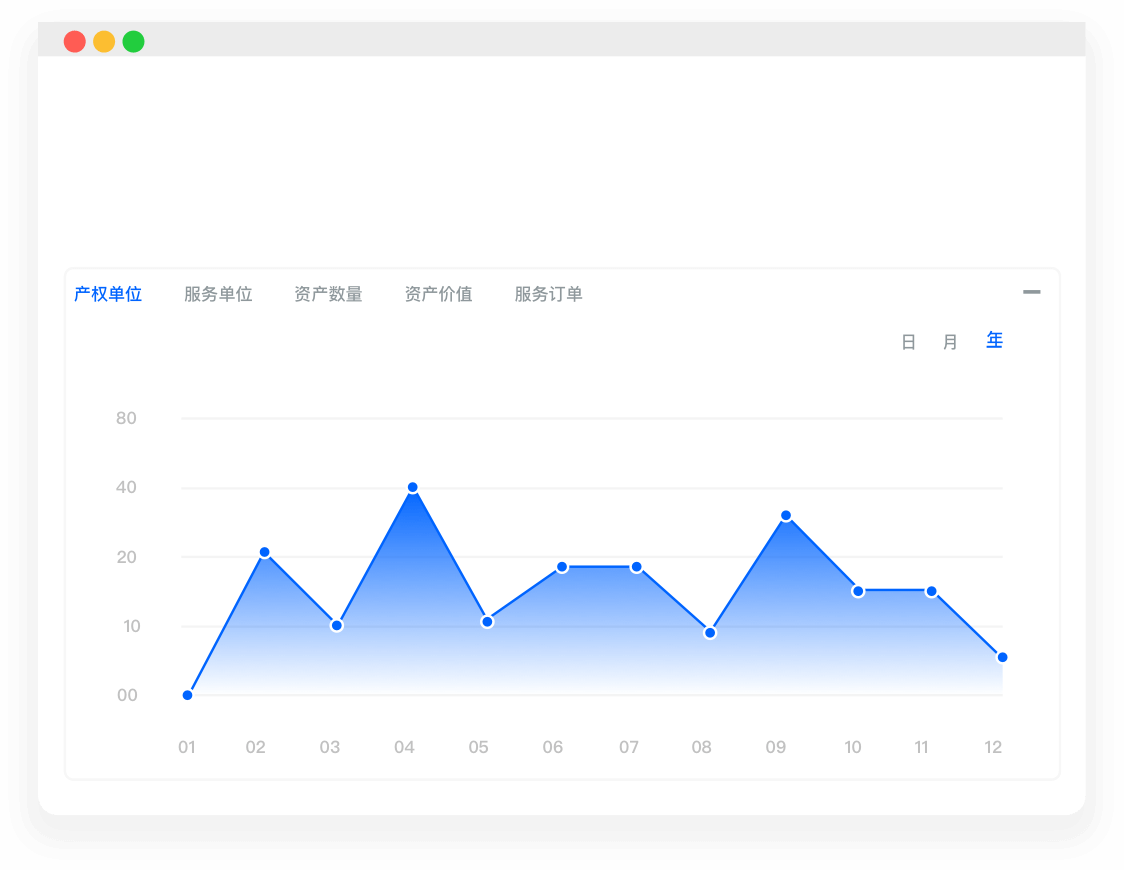The height and width of the screenshot is (870, 1124).
Task: Click the data point for month 09
Action: pos(786,516)
